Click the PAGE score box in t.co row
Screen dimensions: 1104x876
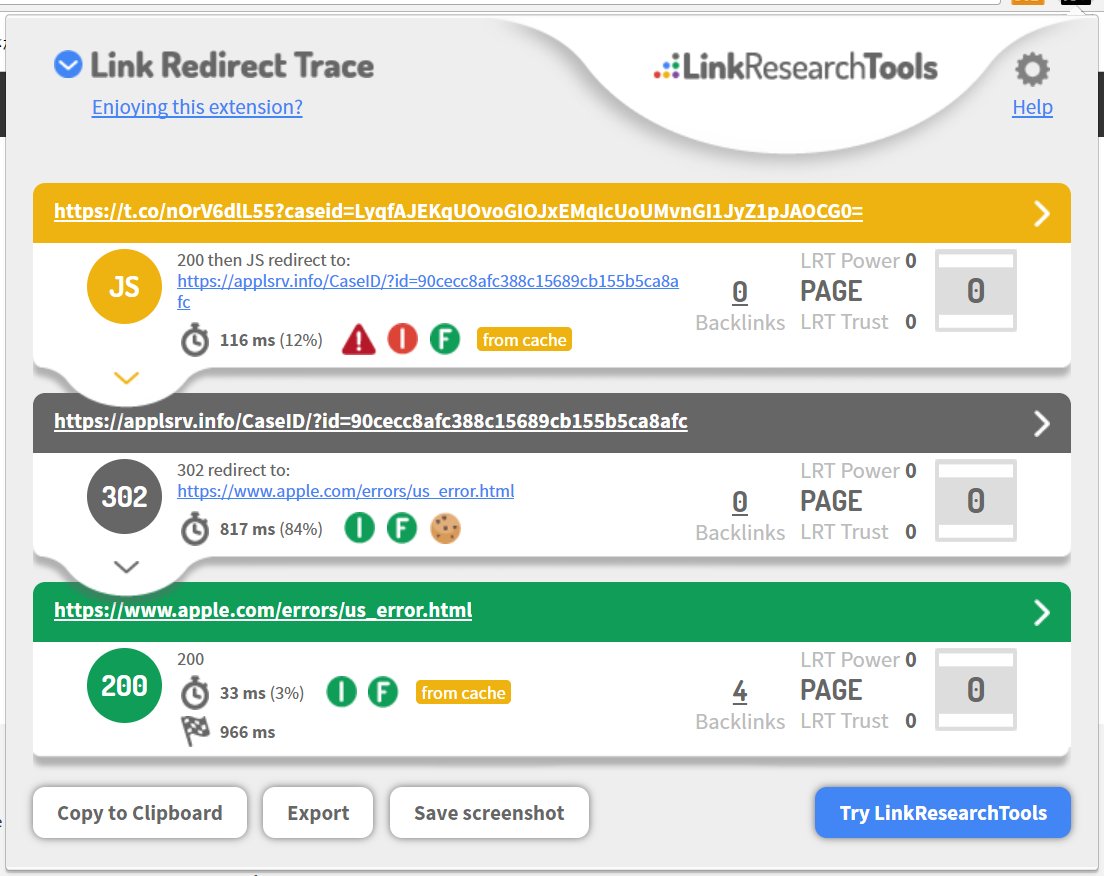point(976,290)
